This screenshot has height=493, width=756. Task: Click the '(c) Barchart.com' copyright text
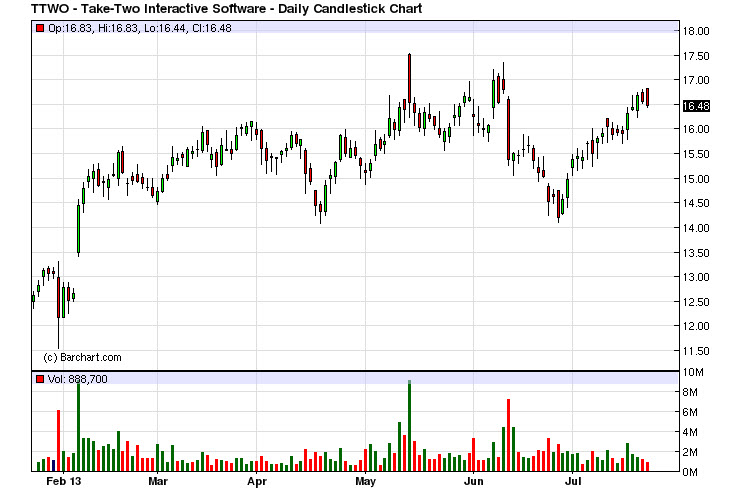tap(82, 358)
